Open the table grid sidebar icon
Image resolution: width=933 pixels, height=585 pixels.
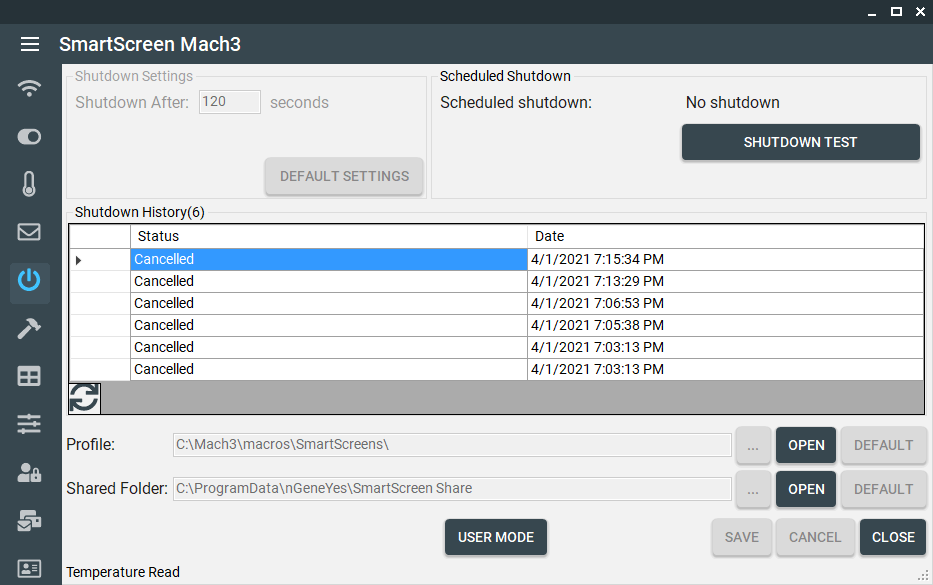click(x=30, y=376)
